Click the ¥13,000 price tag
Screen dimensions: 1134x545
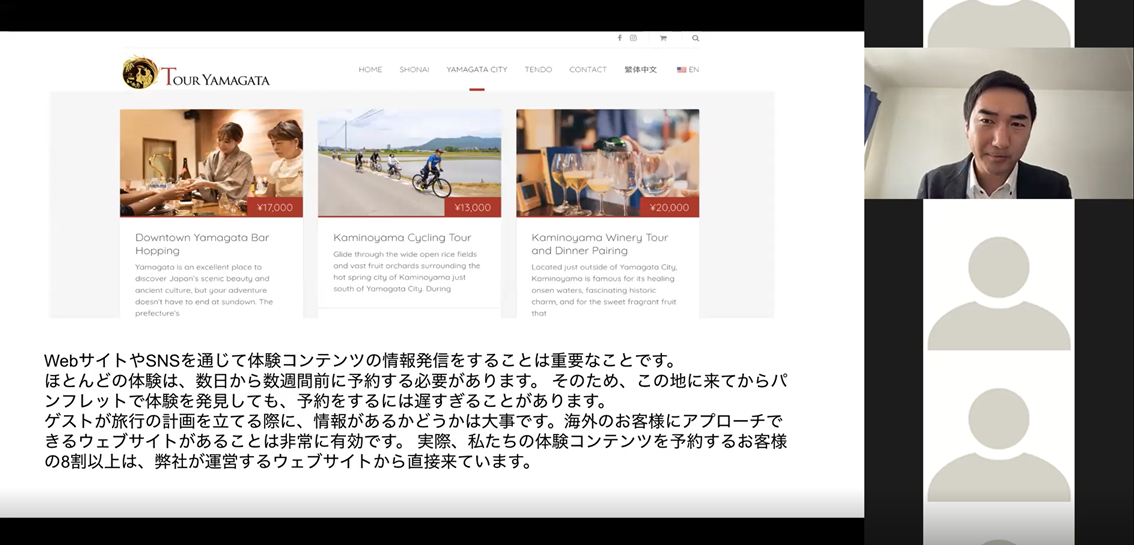click(x=473, y=207)
